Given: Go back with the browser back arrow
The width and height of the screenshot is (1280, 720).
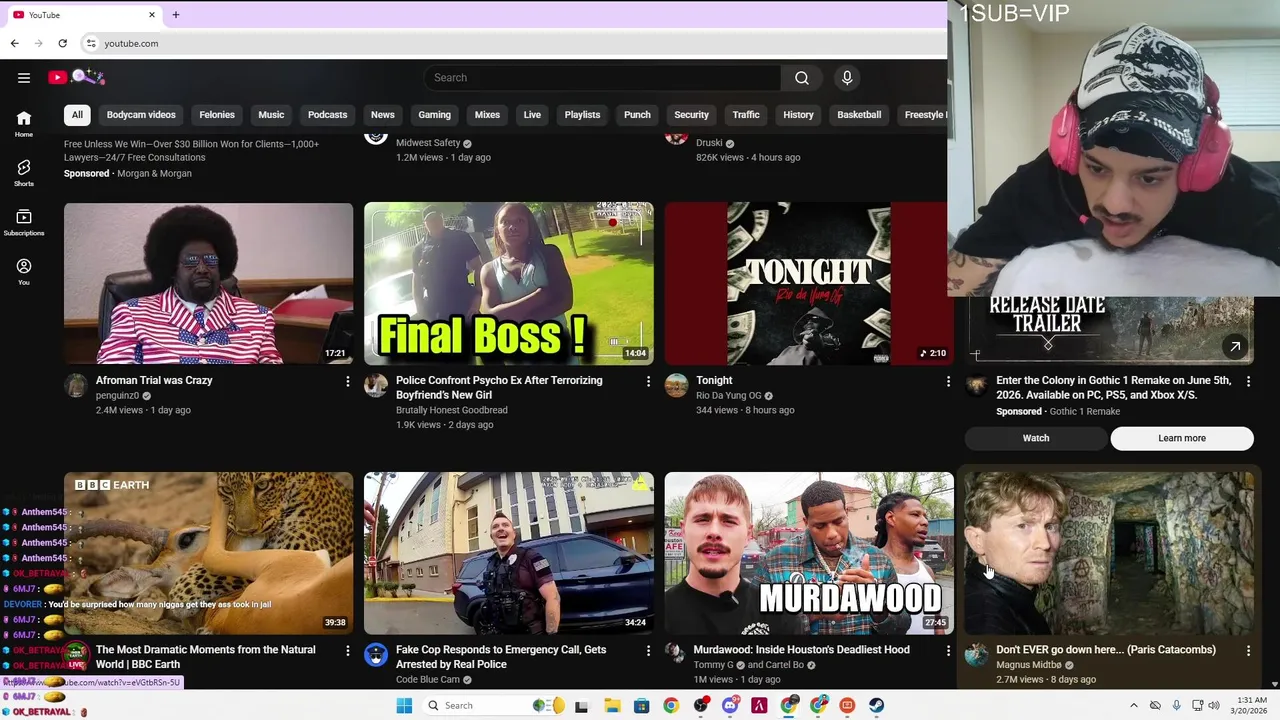Looking at the screenshot, I should (x=14, y=43).
